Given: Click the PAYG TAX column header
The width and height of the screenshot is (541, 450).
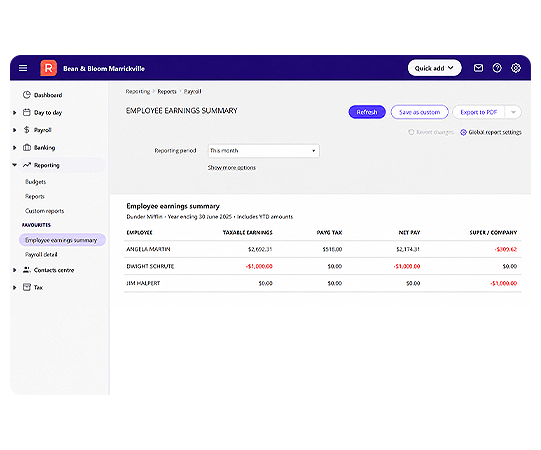Looking at the screenshot, I should (329, 233).
